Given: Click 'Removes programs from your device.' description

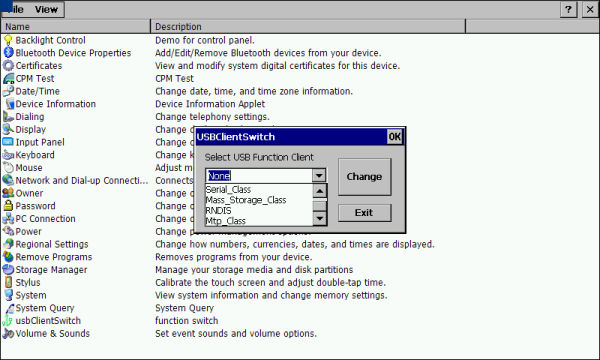Looking at the screenshot, I should click(x=233, y=257).
